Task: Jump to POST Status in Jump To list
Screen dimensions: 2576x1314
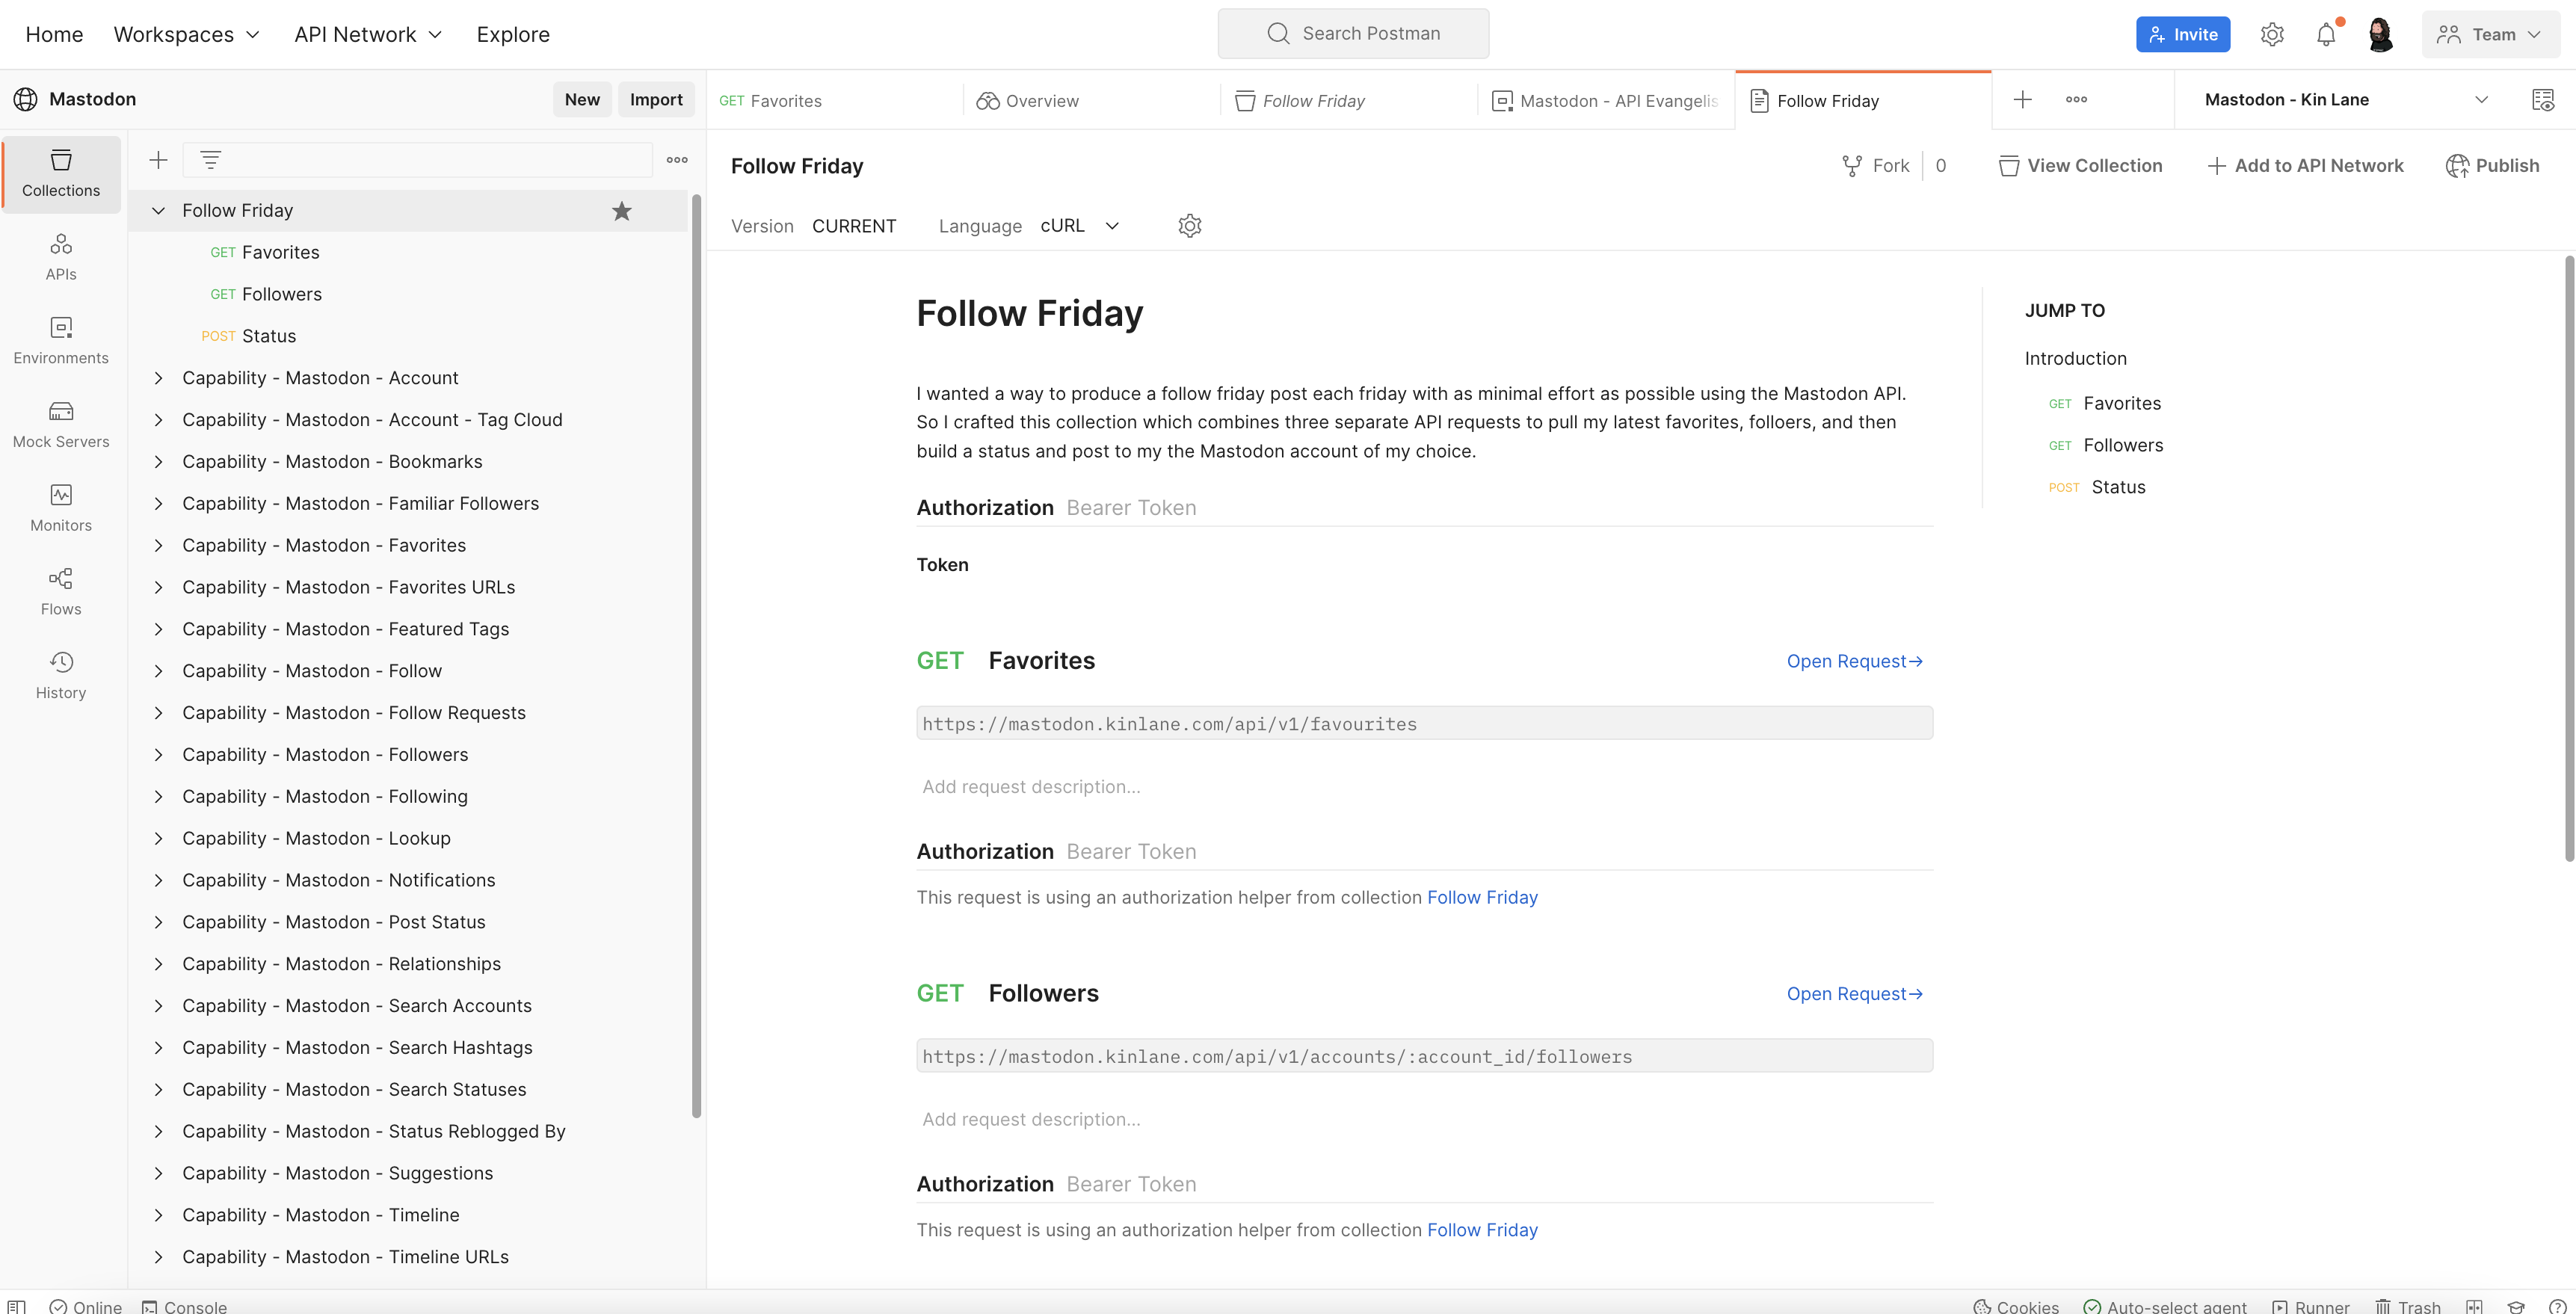Action: [x=2097, y=487]
